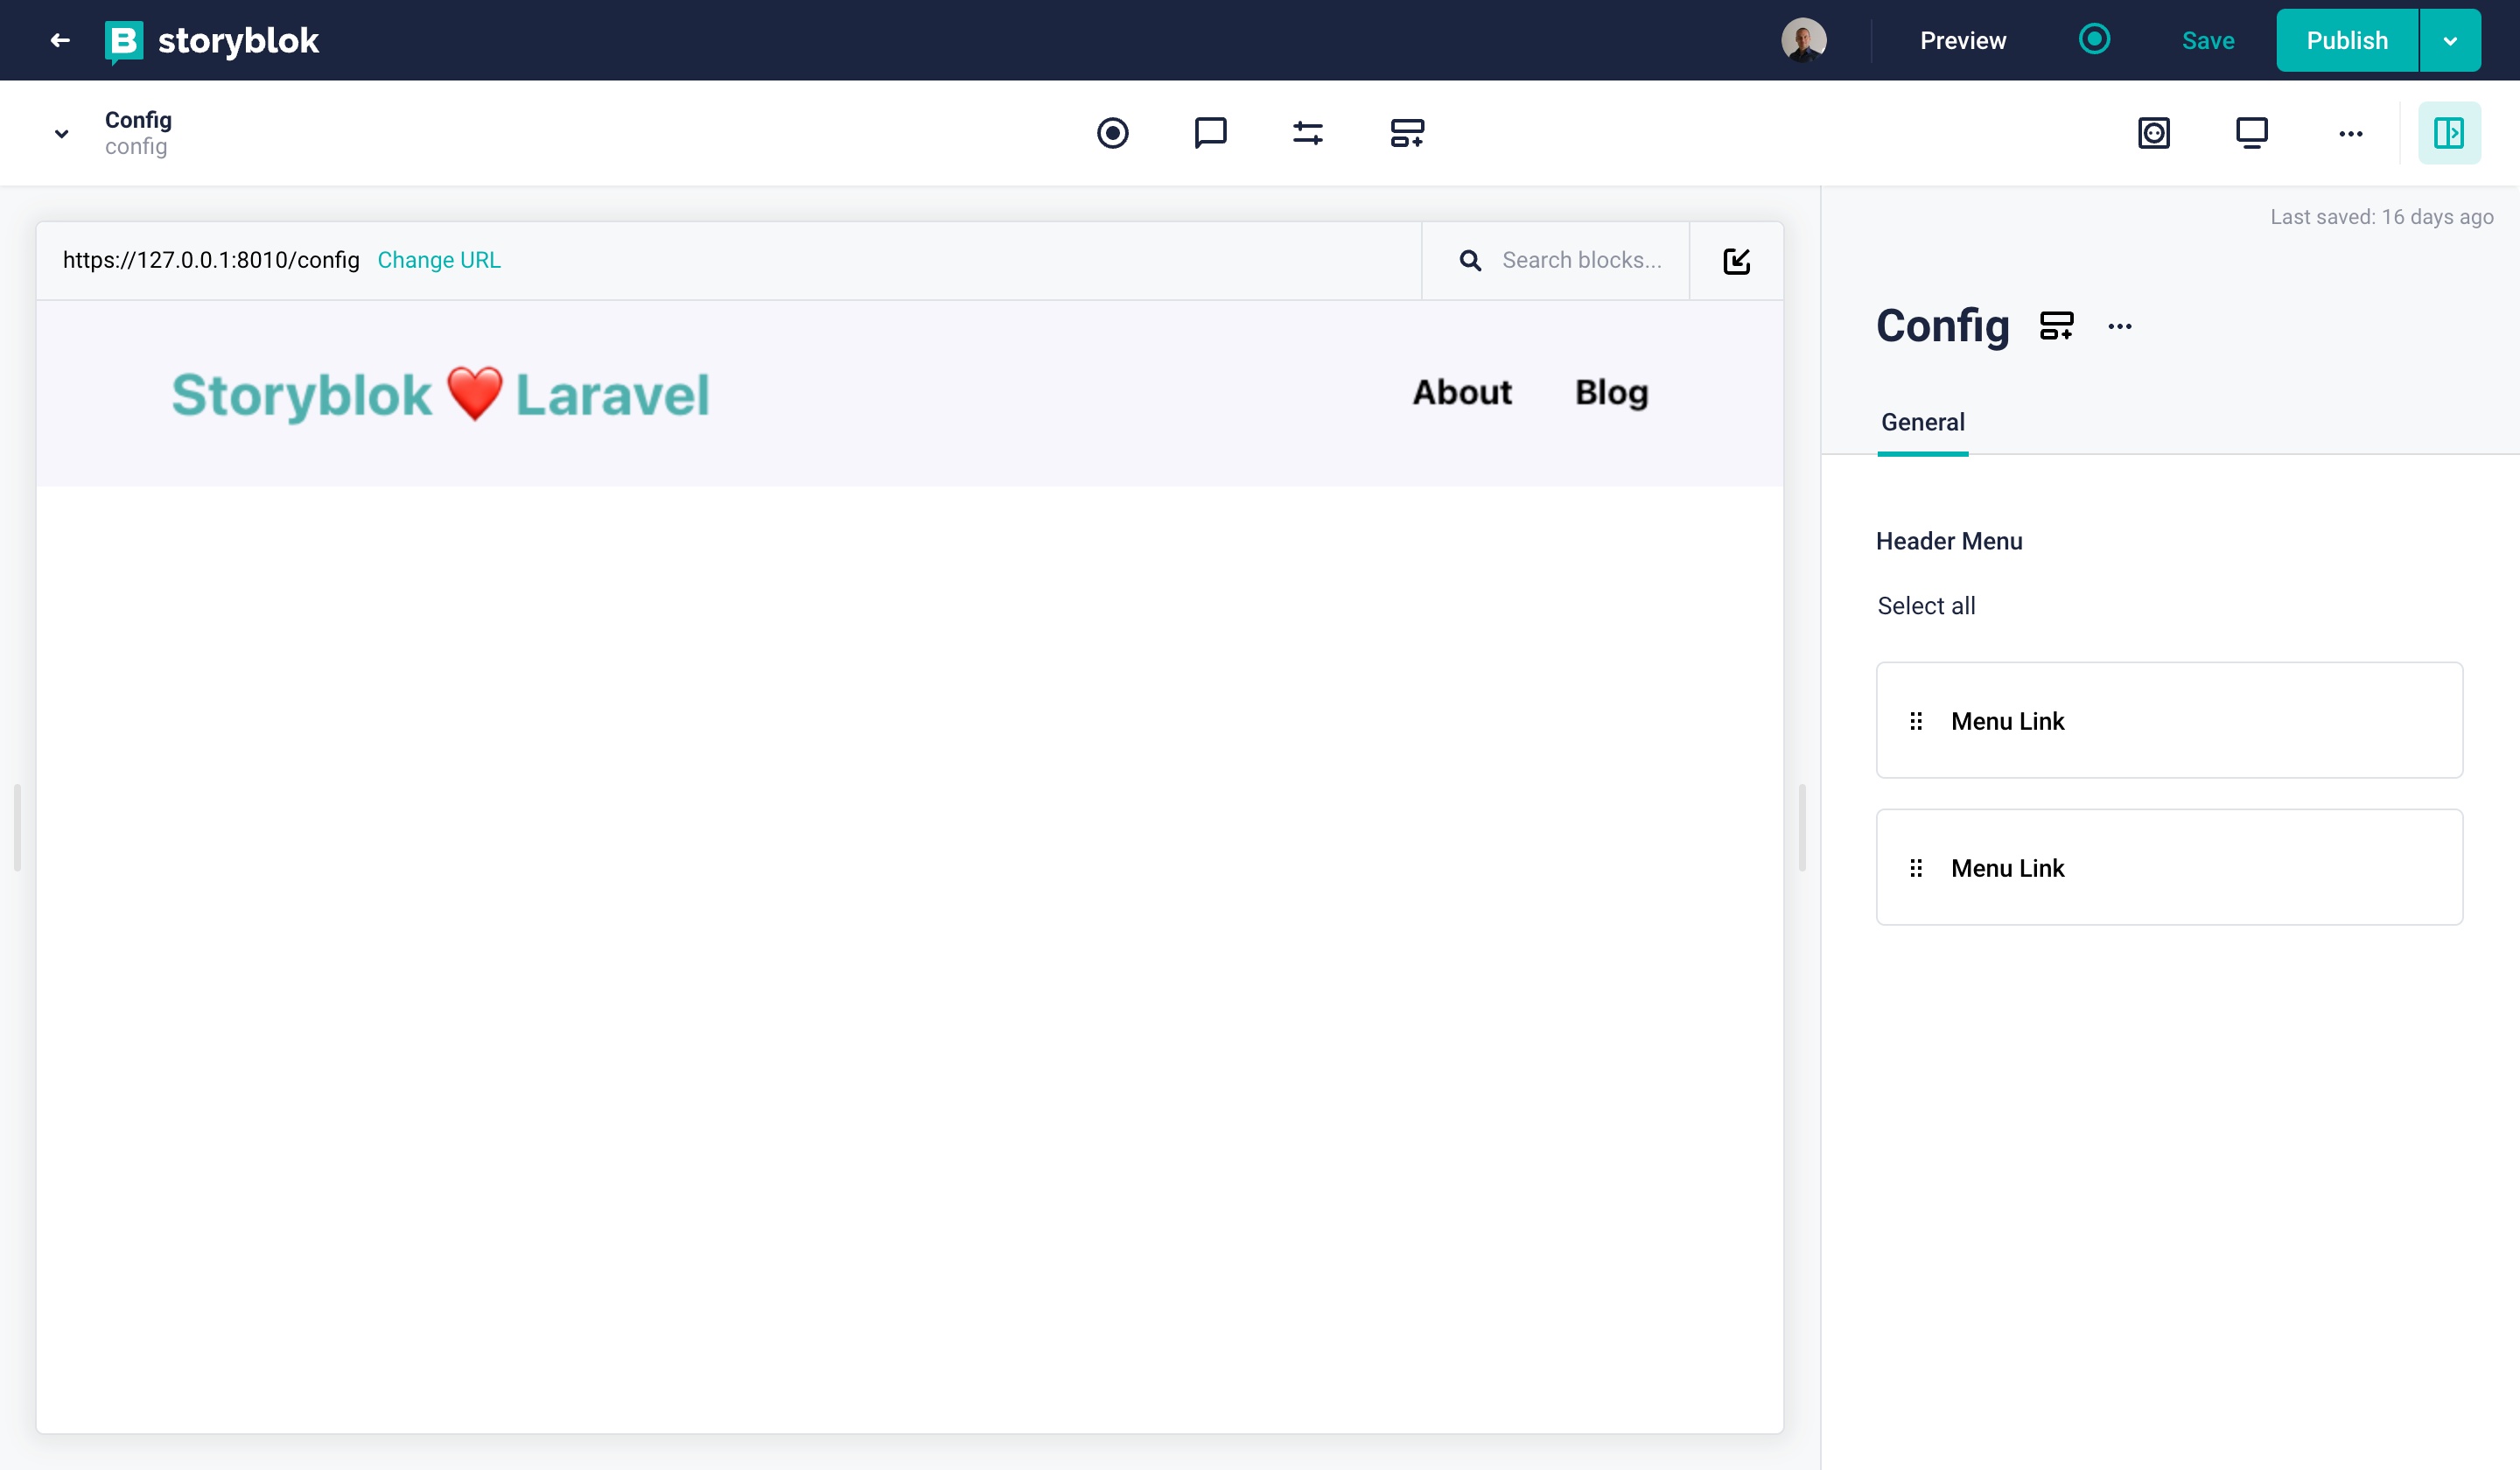The image size is (2520, 1470).
Task: Click the add-block icon in center toolbar
Action: 1407,133
